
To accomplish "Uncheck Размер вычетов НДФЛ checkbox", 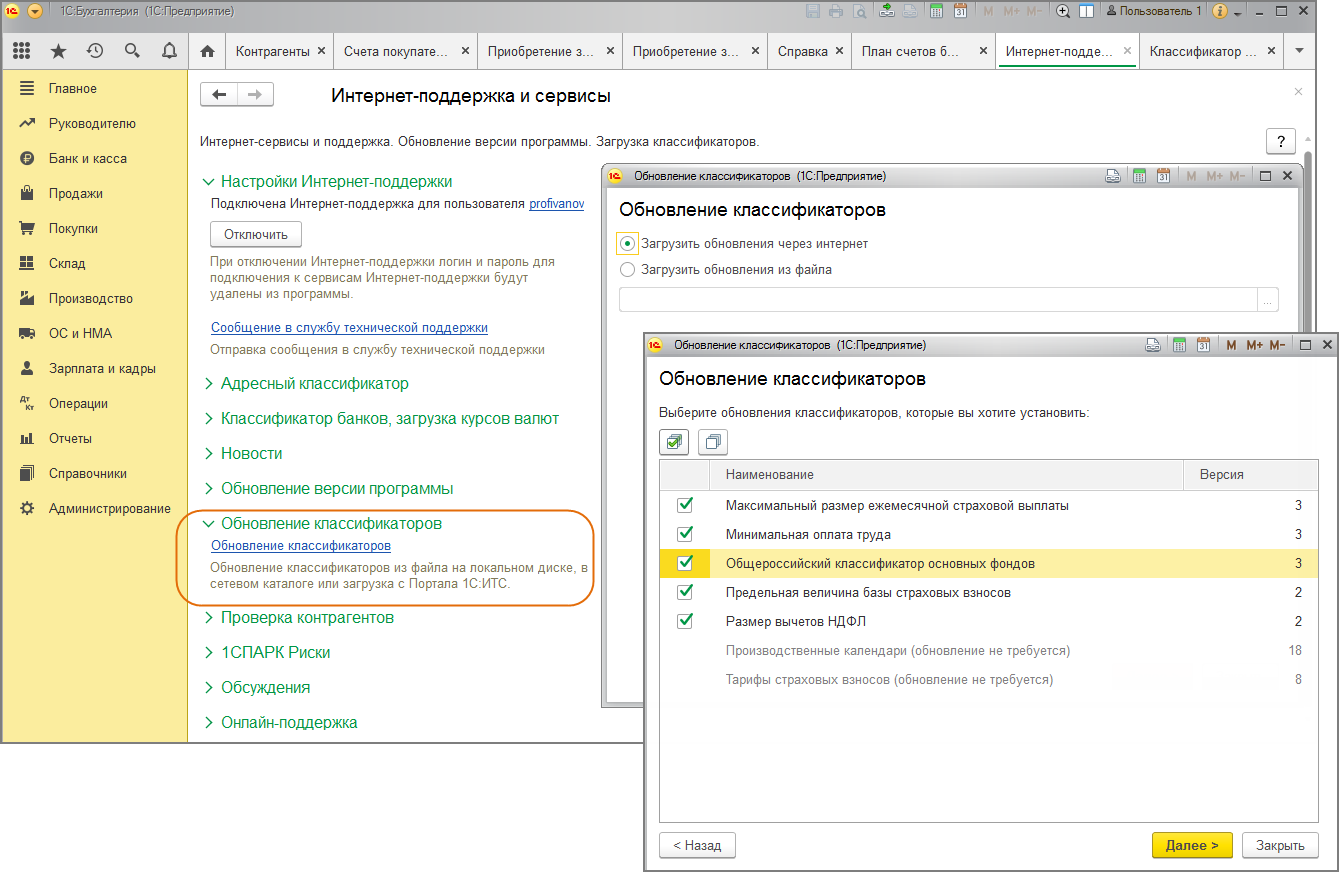I will [685, 621].
